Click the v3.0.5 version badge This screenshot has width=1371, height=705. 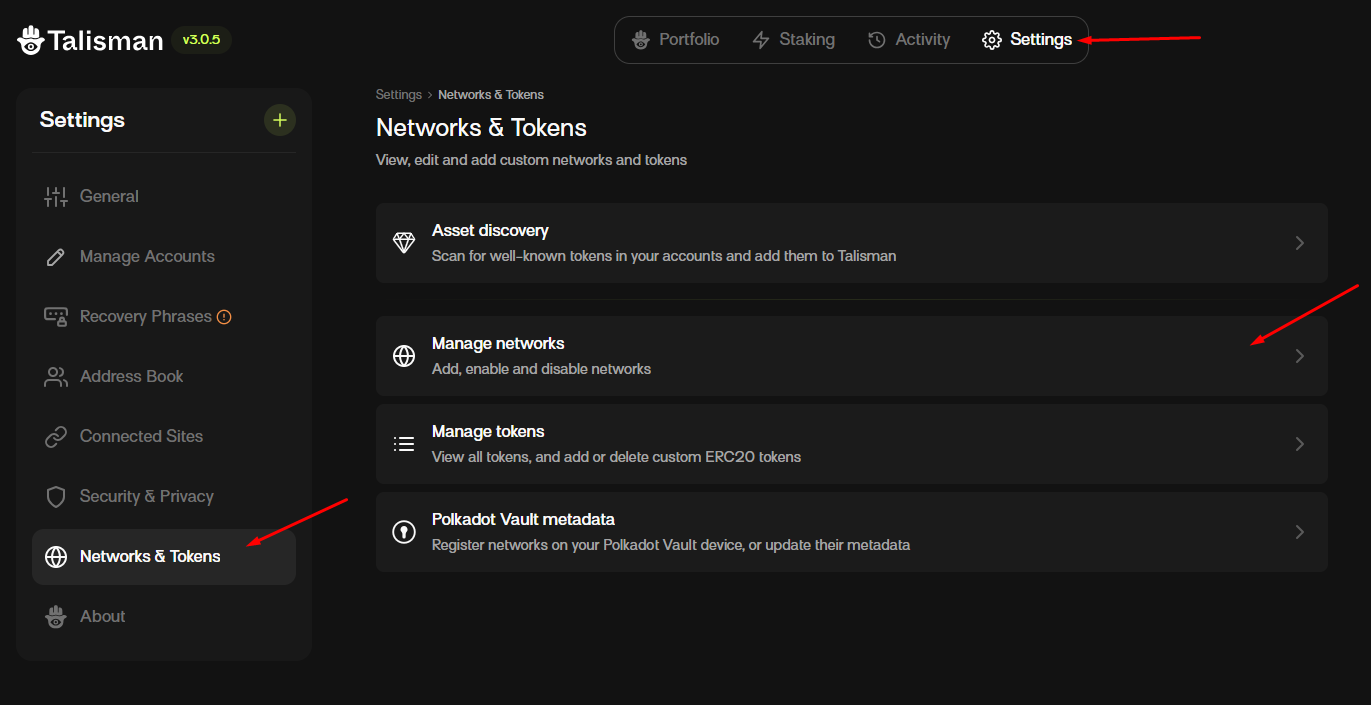[201, 40]
